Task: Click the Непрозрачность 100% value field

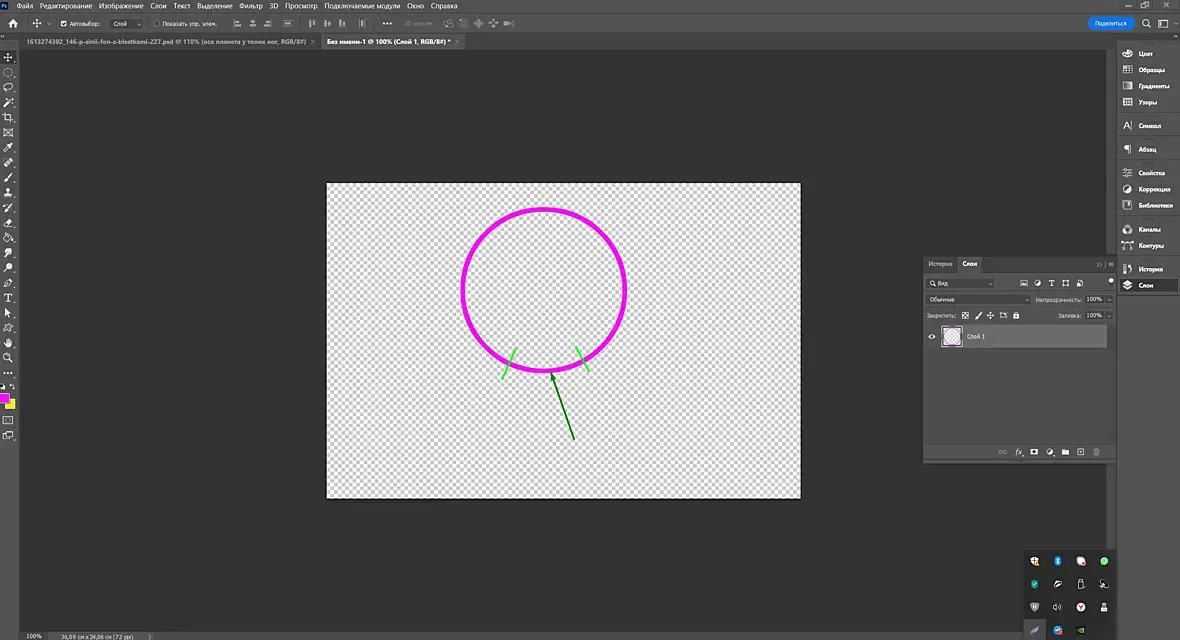Action: [1094, 300]
